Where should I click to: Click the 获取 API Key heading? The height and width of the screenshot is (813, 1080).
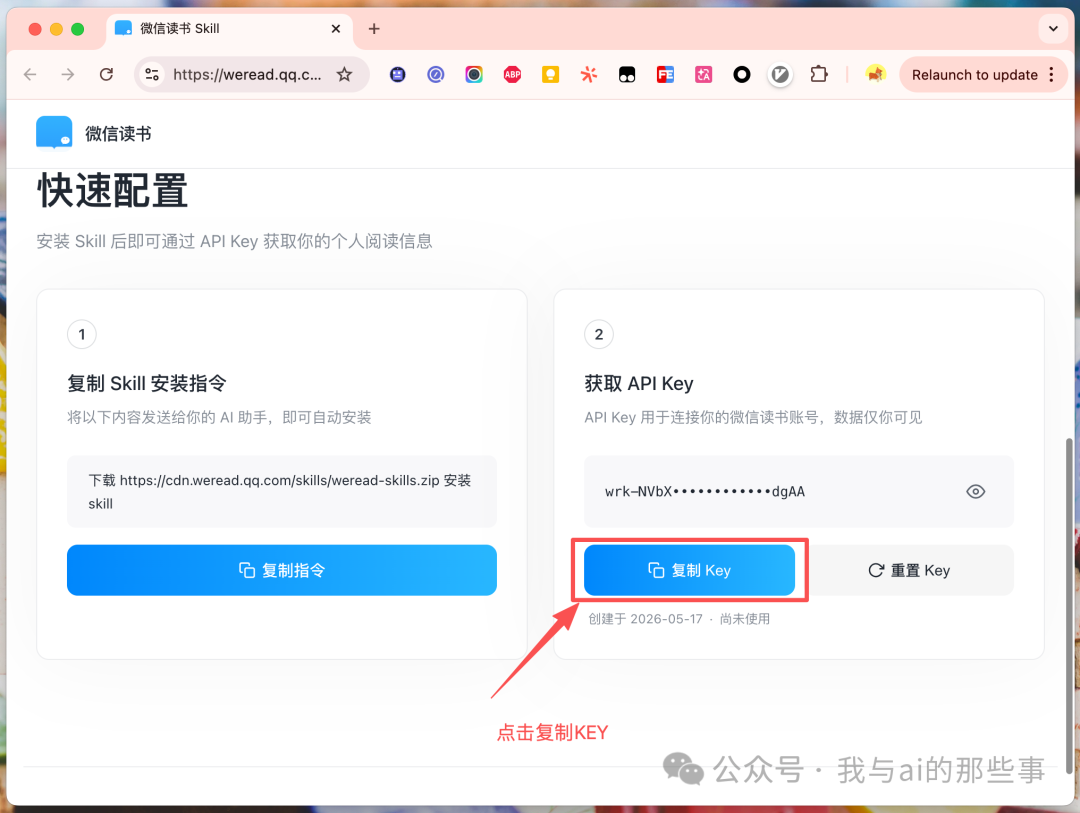pyautogui.click(x=638, y=383)
